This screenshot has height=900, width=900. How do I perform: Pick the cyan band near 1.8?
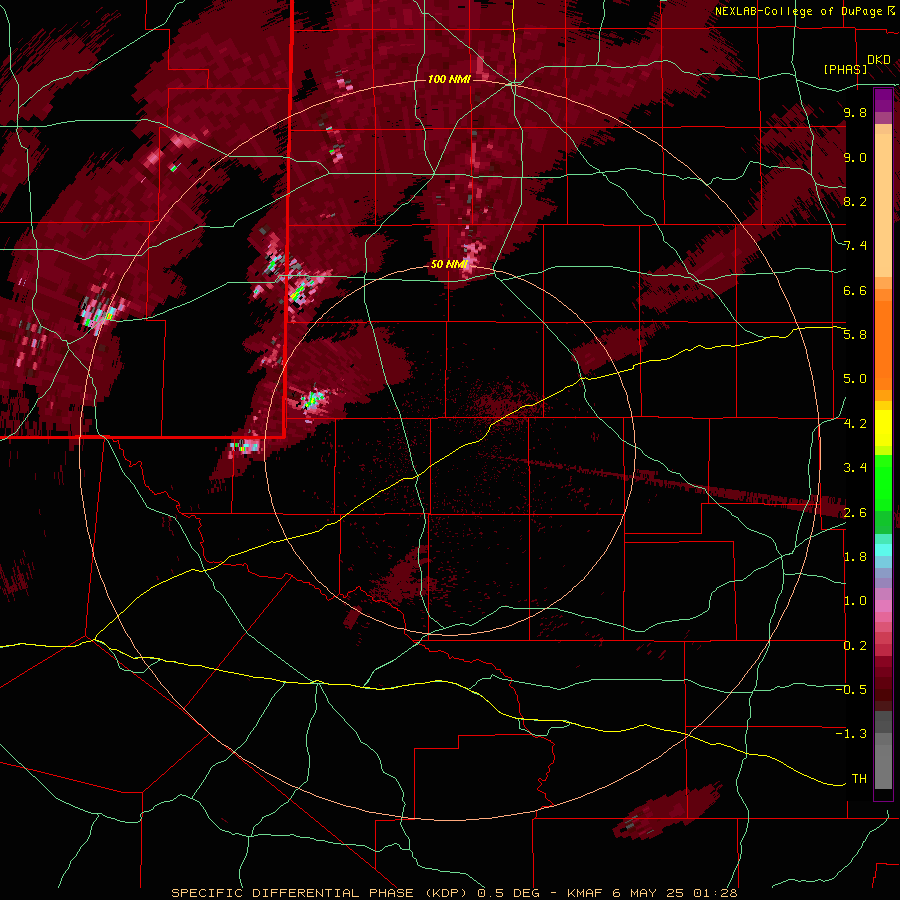[x=883, y=550]
